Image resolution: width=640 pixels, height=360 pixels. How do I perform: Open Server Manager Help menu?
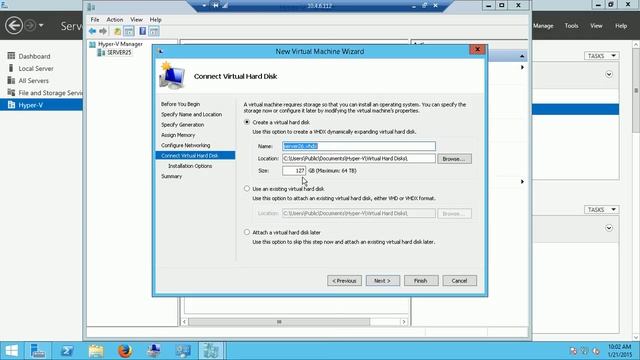(x=621, y=26)
